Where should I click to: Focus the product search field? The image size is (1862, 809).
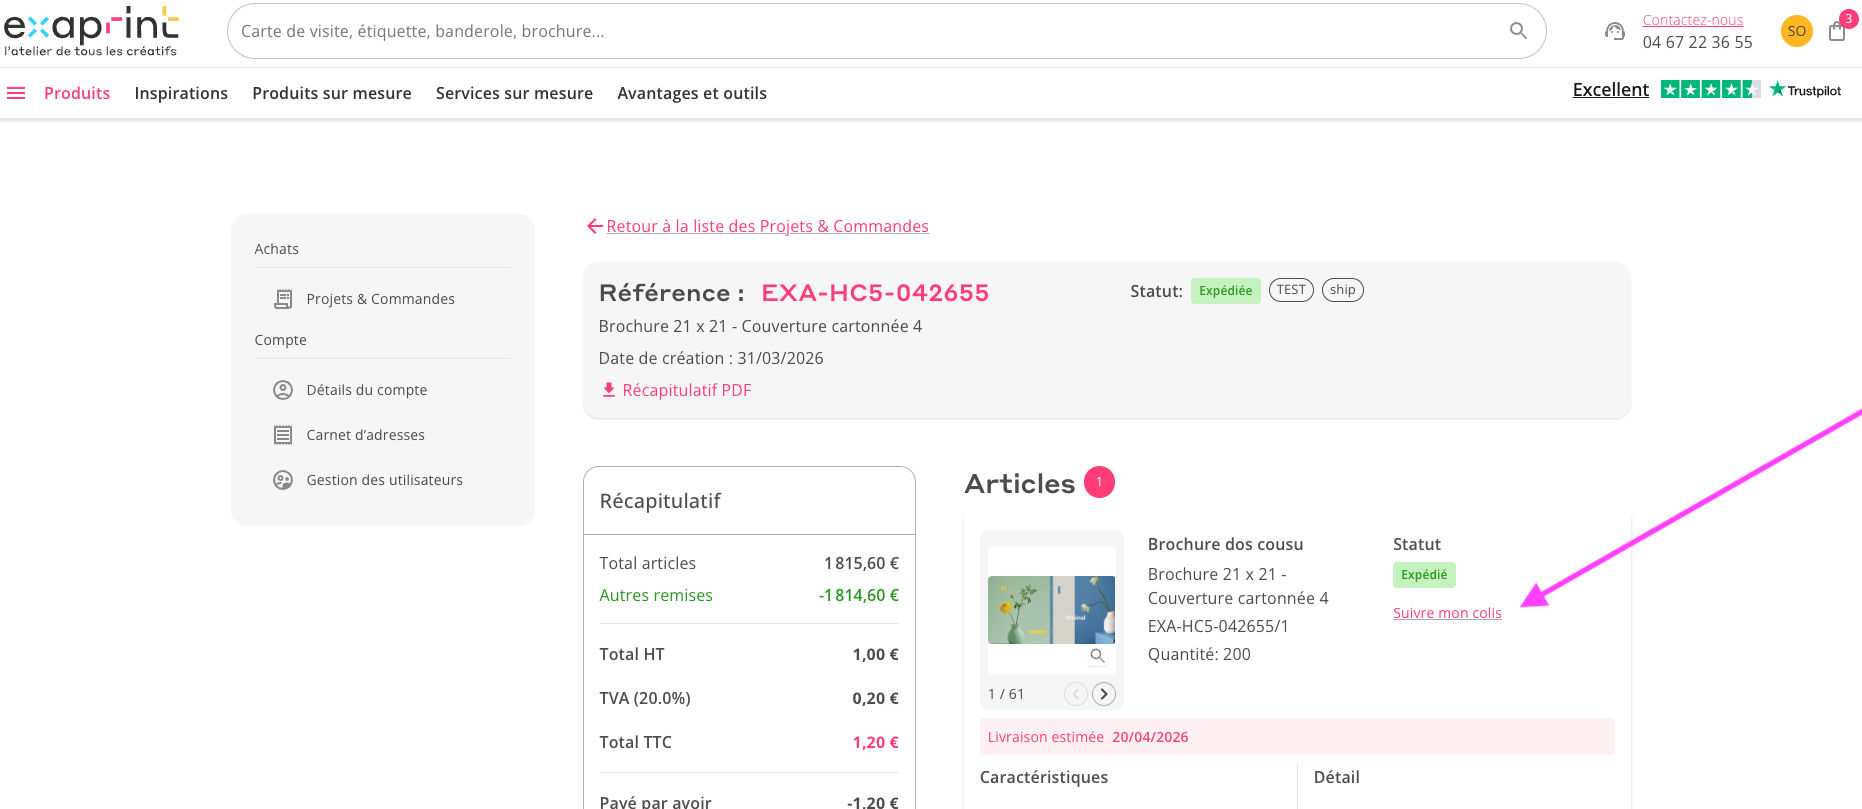870,31
